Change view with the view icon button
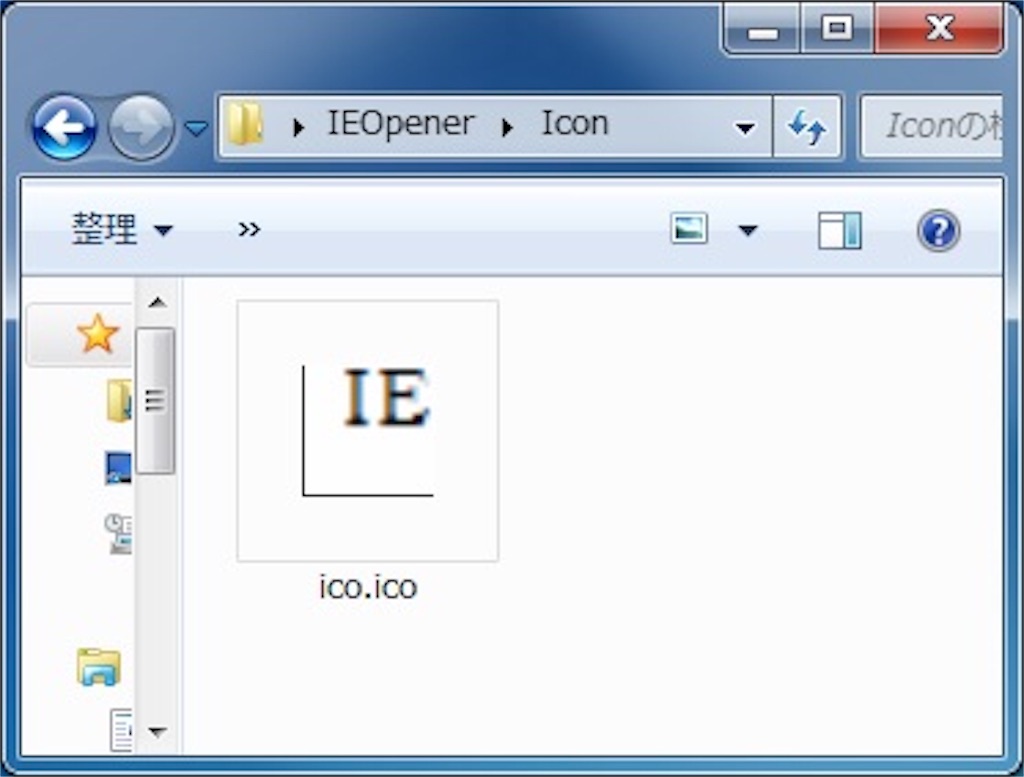 (689, 229)
